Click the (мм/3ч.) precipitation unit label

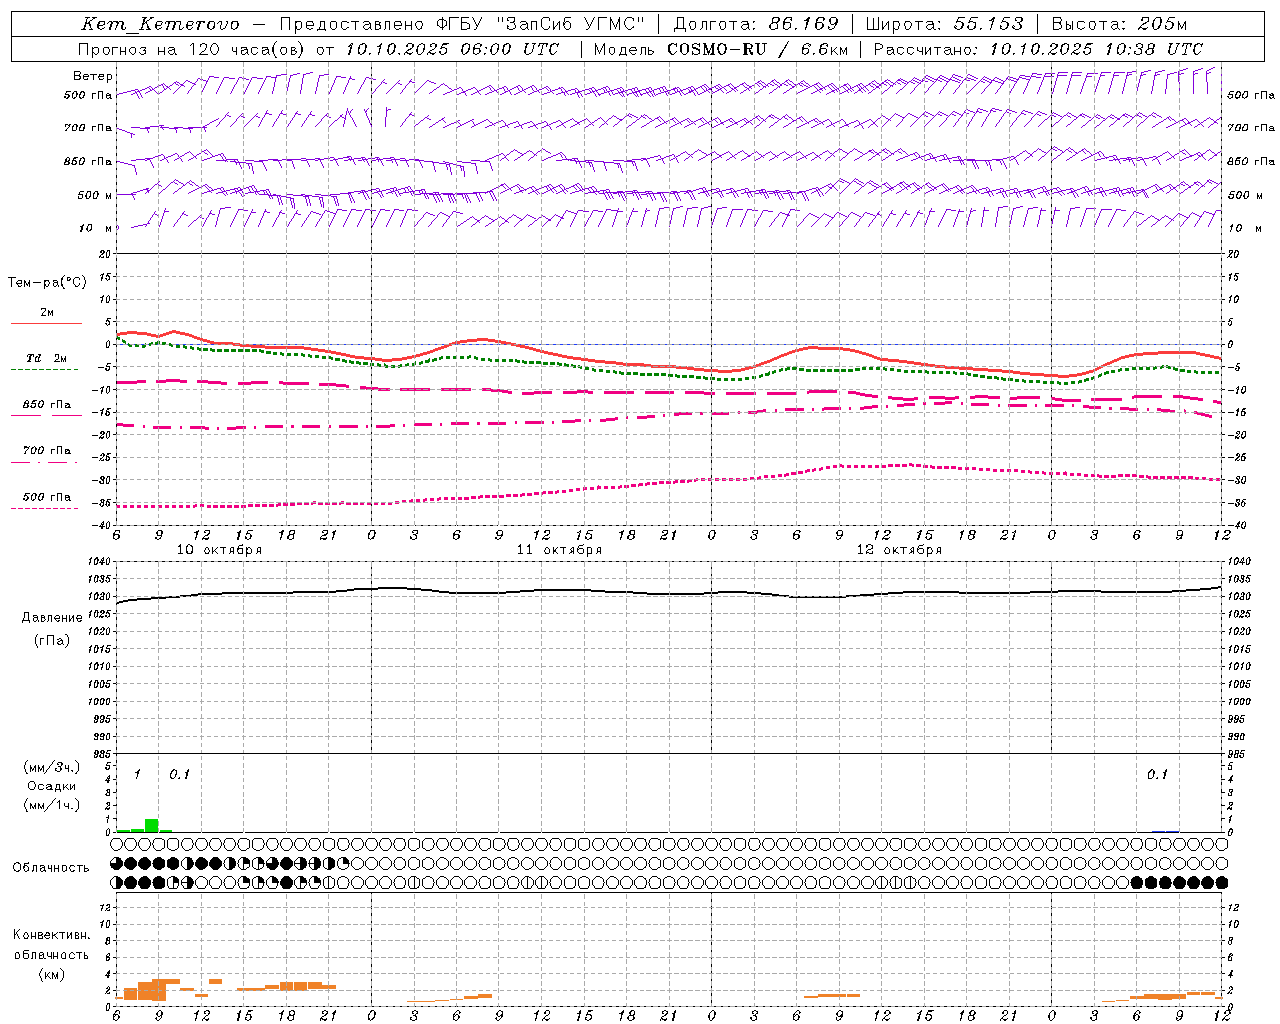(52, 768)
